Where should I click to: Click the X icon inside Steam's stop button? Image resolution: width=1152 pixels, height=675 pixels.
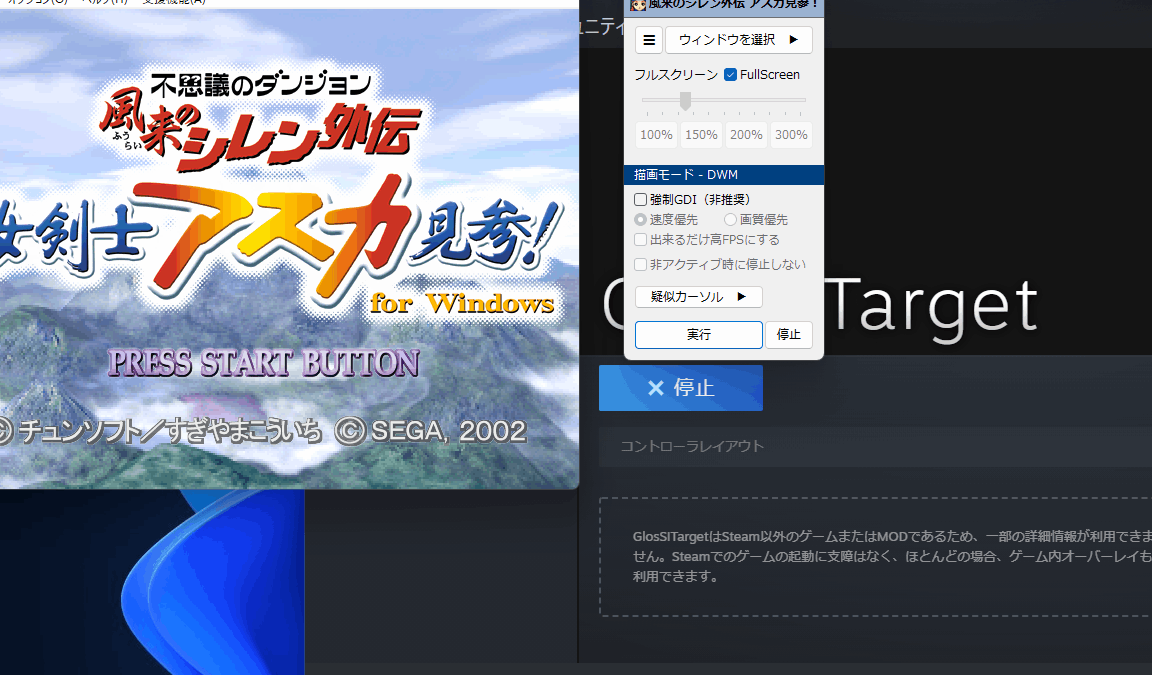pos(655,388)
